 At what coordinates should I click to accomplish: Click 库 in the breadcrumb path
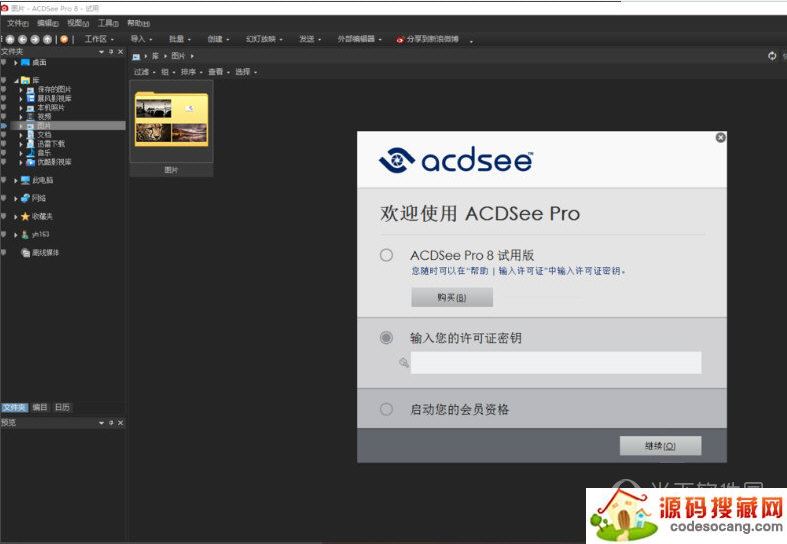pos(155,56)
